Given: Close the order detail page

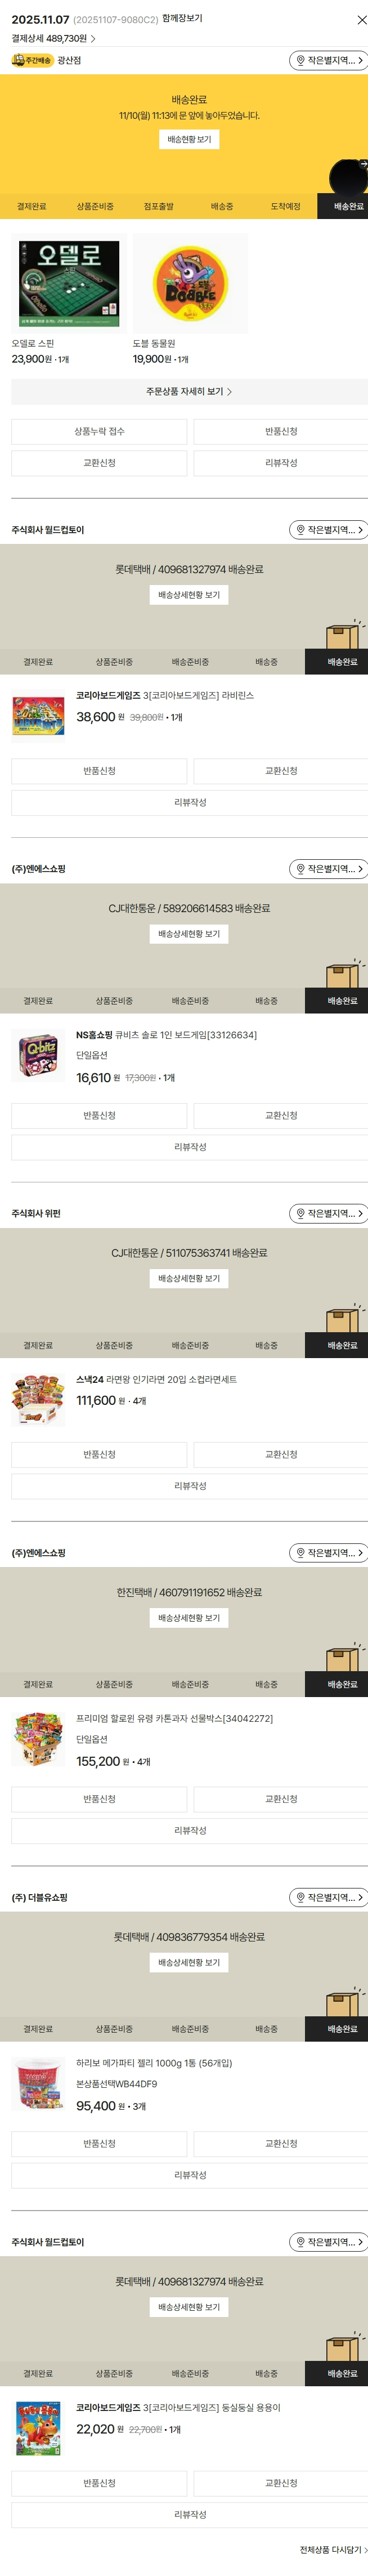Looking at the screenshot, I should tap(361, 20).
